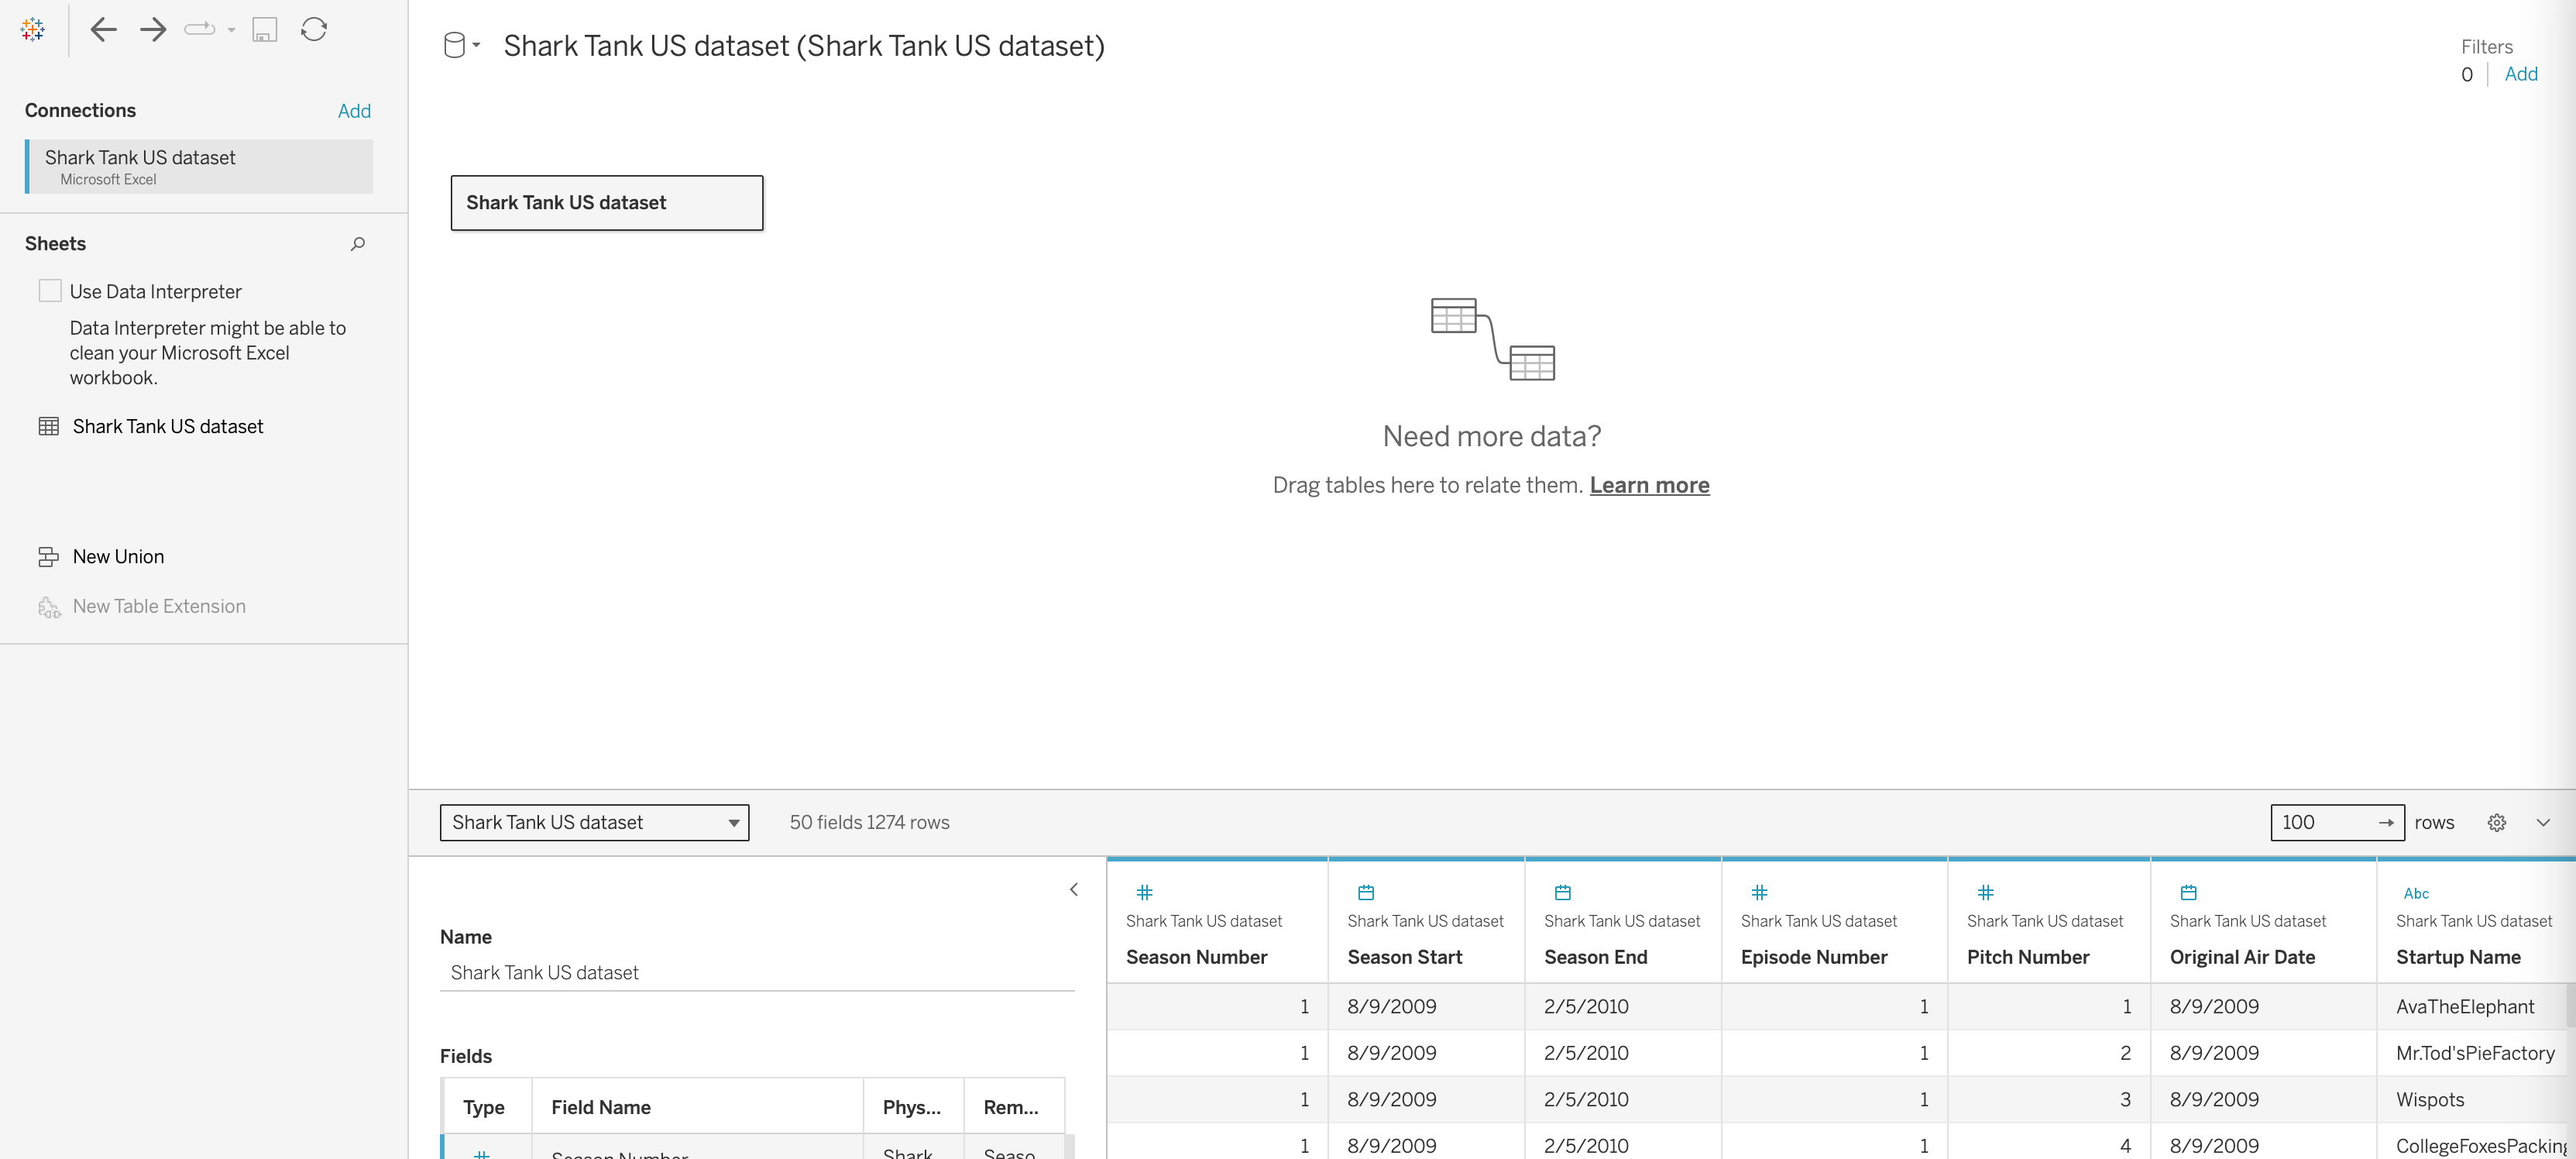2576x1159 pixels.
Task: Click number type icon for Season Number
Action: 1144,892
